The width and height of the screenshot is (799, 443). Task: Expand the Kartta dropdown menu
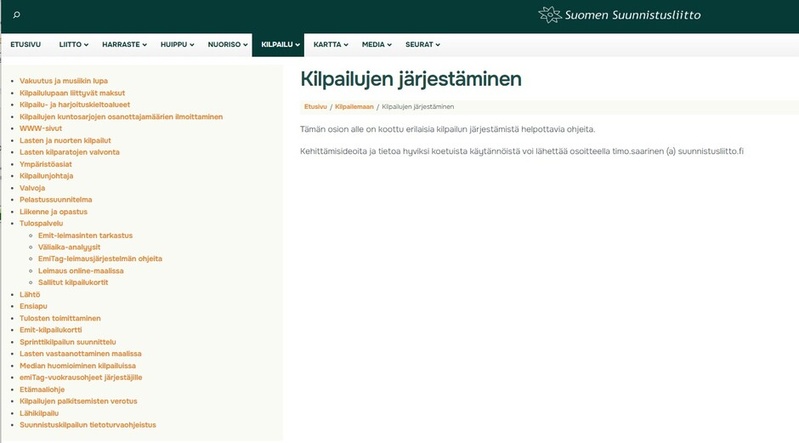330,45
